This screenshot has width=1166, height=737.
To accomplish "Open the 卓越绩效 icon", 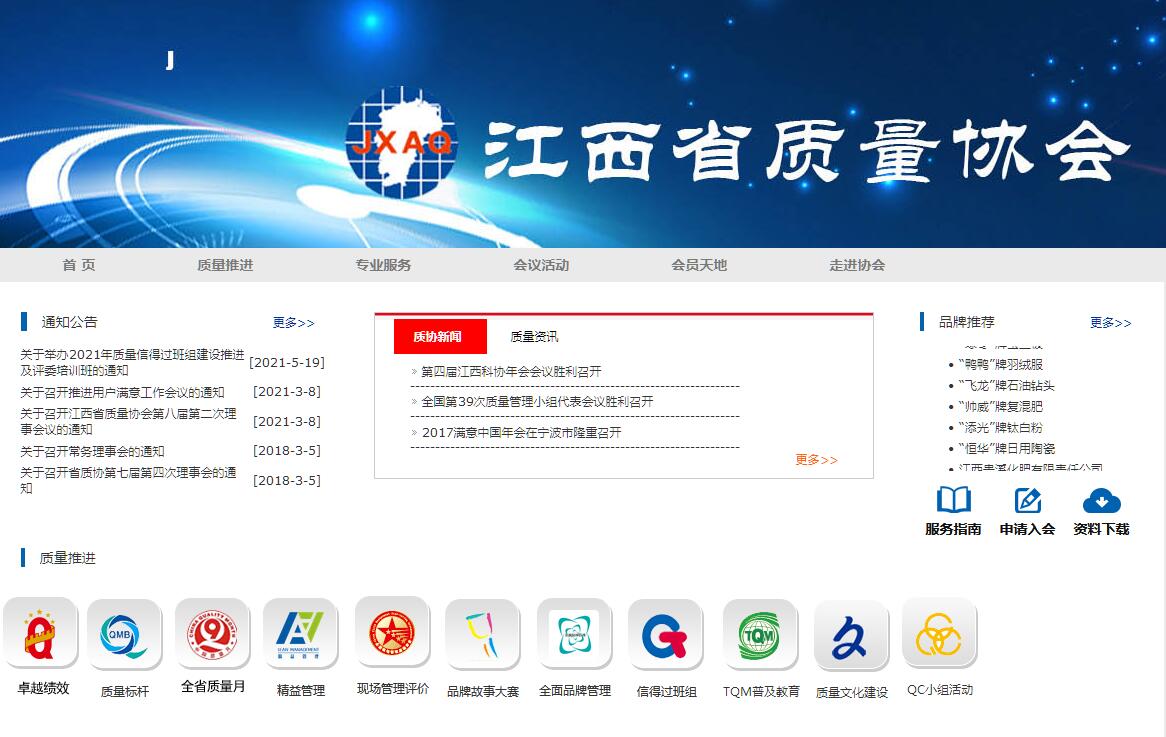I will tap(41, 634).
